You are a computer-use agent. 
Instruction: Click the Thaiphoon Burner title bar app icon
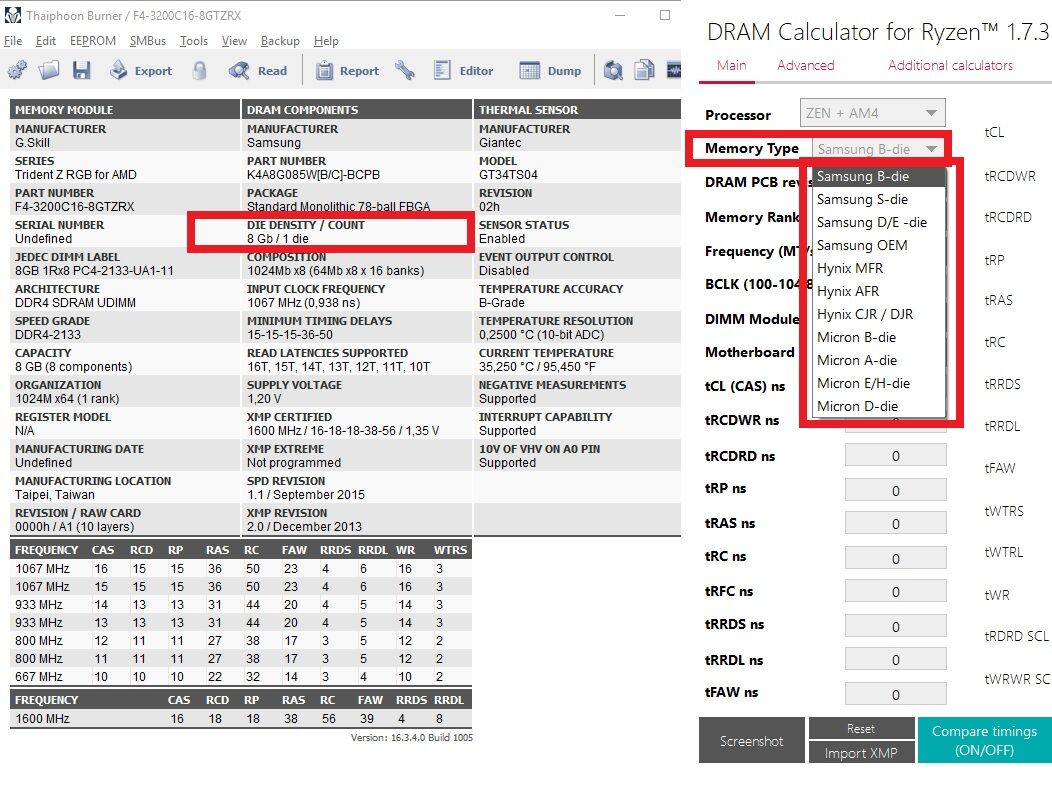click(x=13, y=15)
